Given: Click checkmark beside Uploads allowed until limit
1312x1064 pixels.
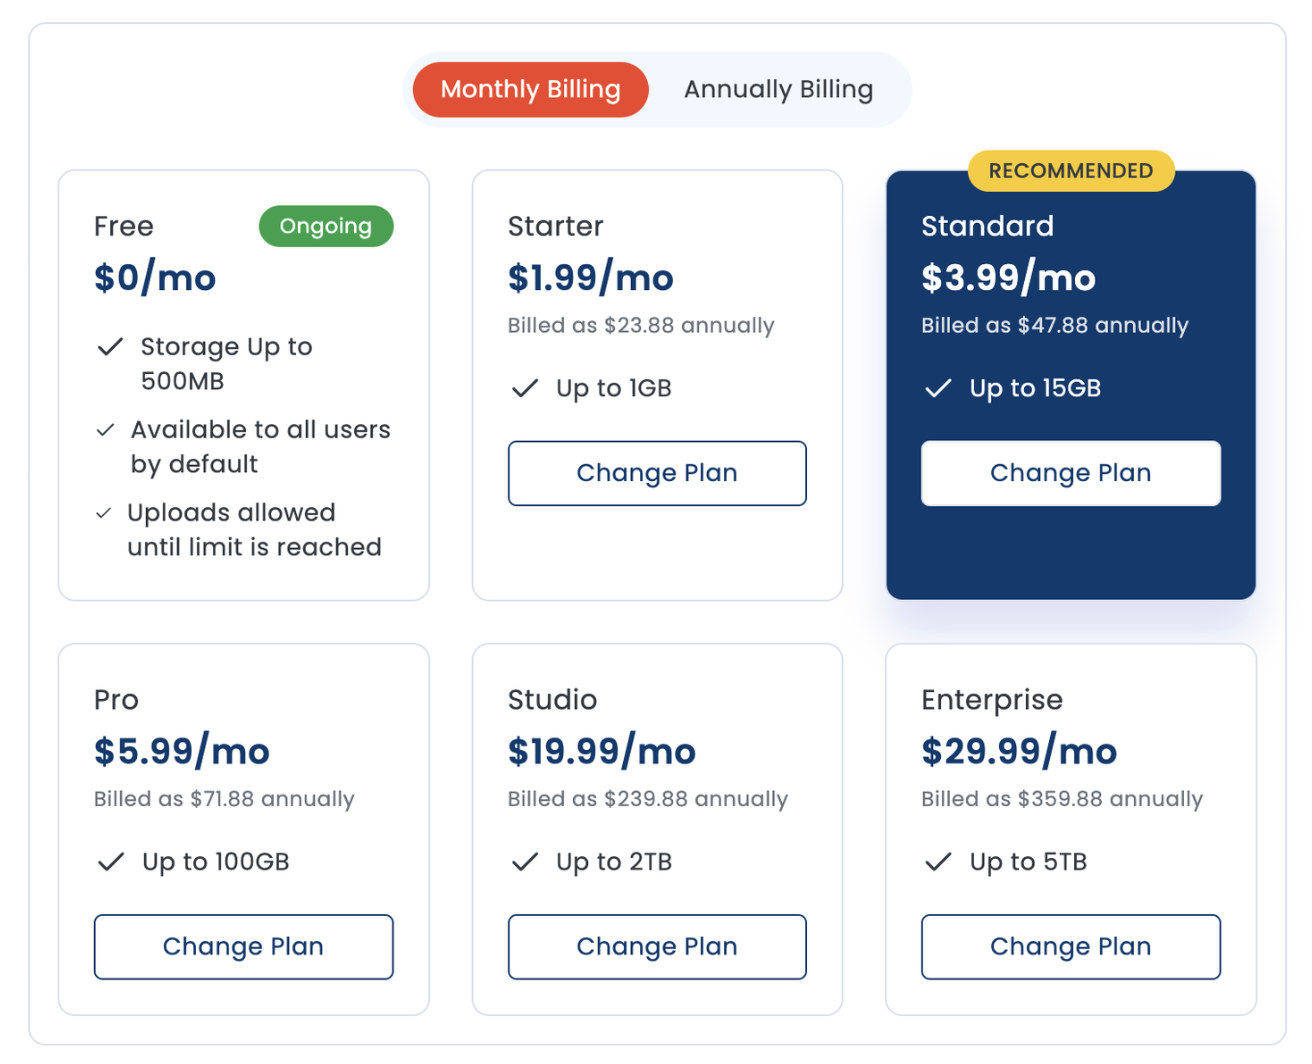Looking at the screenshot, I should tap(103, 513).
